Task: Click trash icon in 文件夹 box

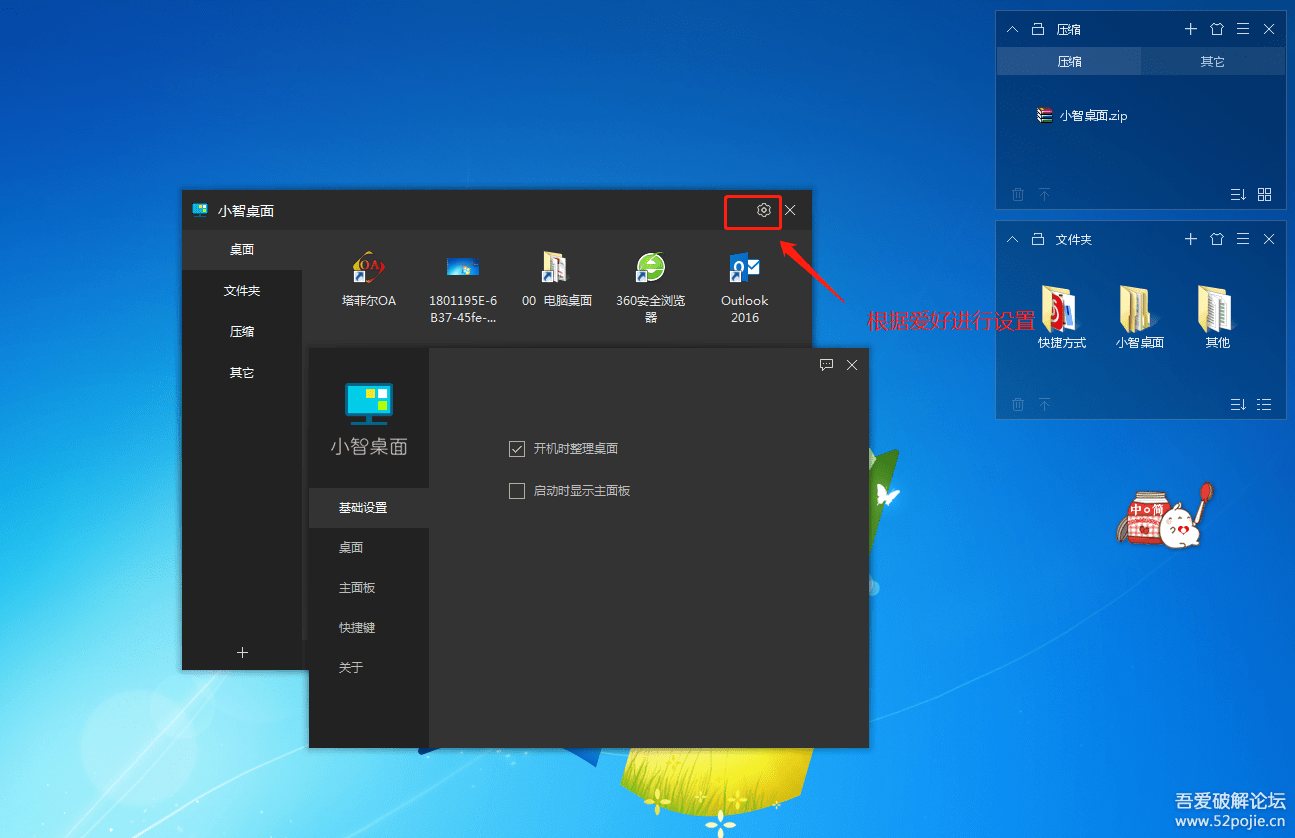Action: 1018,404
